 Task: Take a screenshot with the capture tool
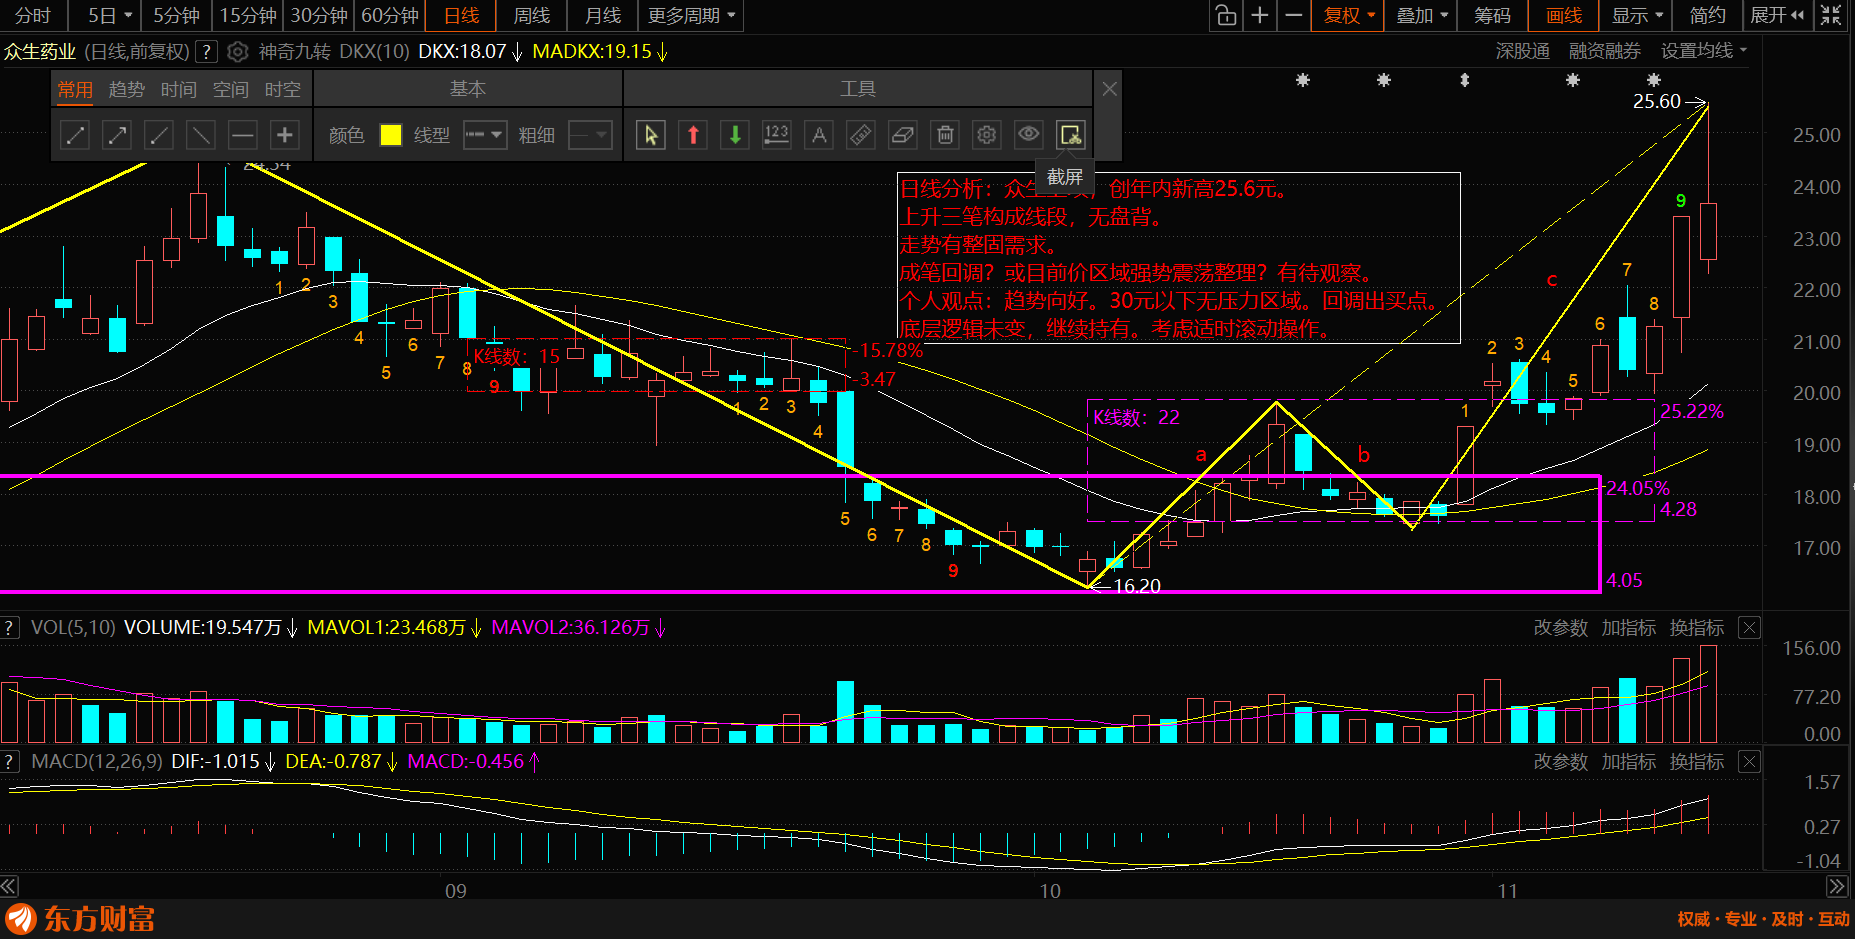pyautogui.click(x=1071, y=135)
